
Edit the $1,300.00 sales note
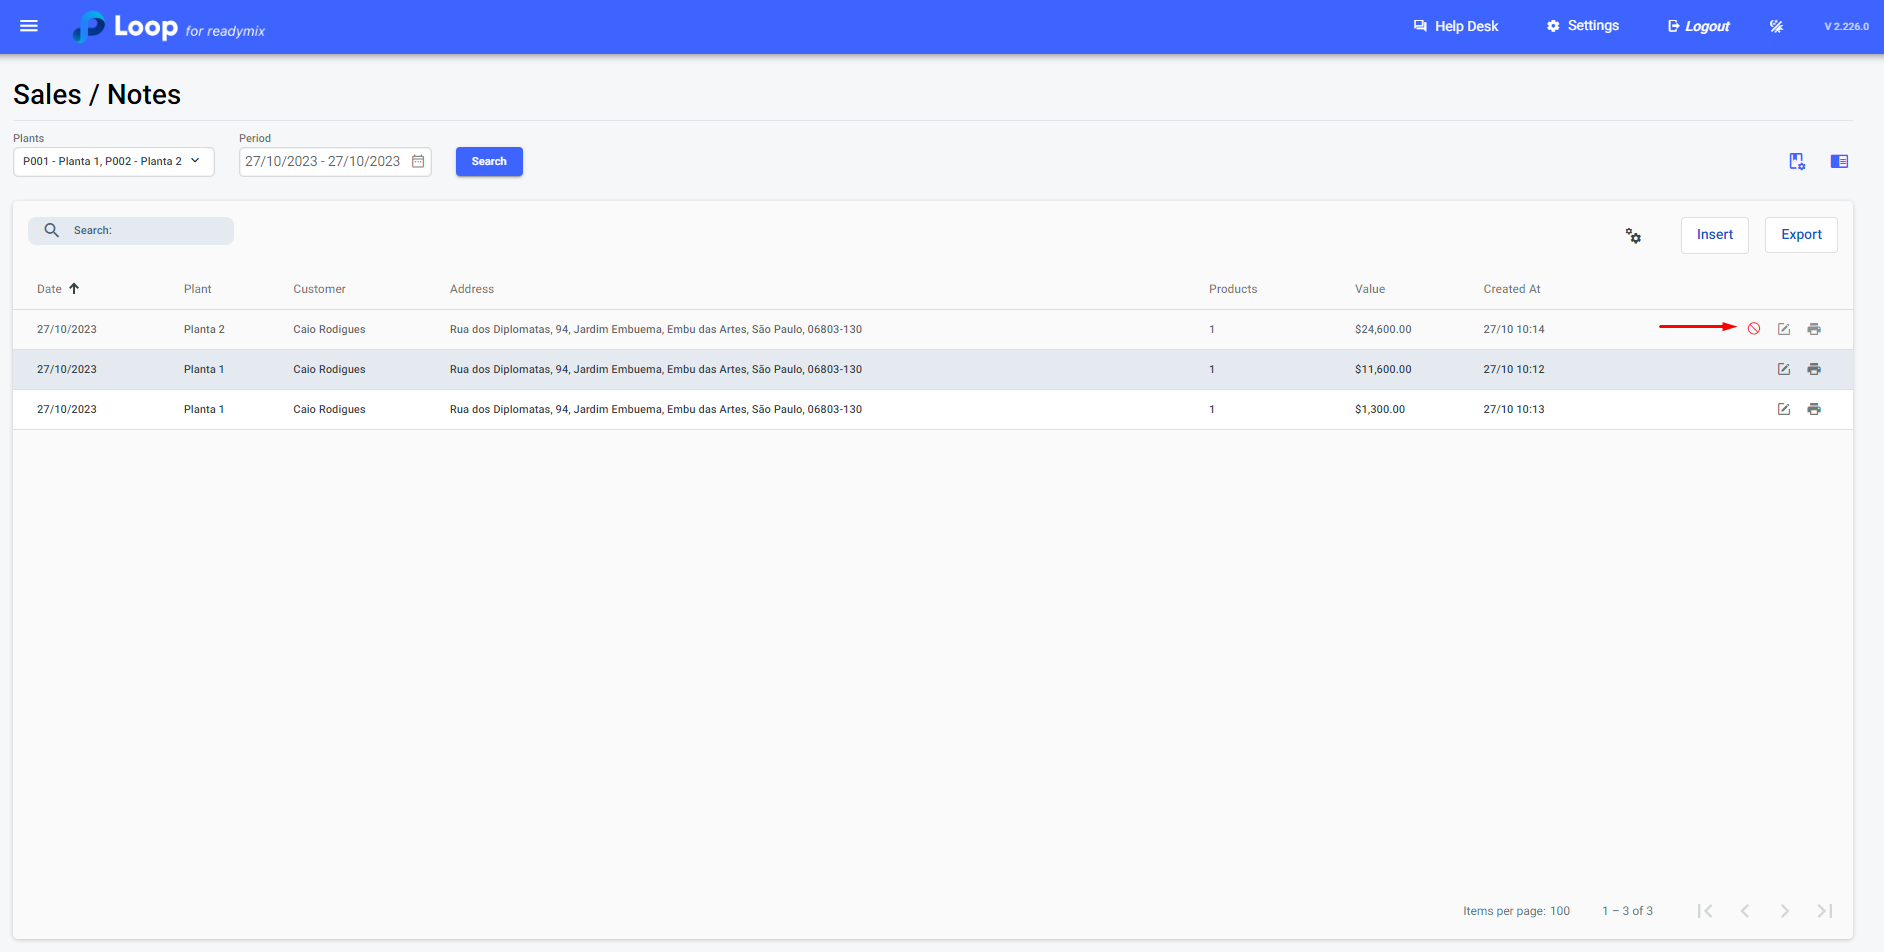(1783, 409)
